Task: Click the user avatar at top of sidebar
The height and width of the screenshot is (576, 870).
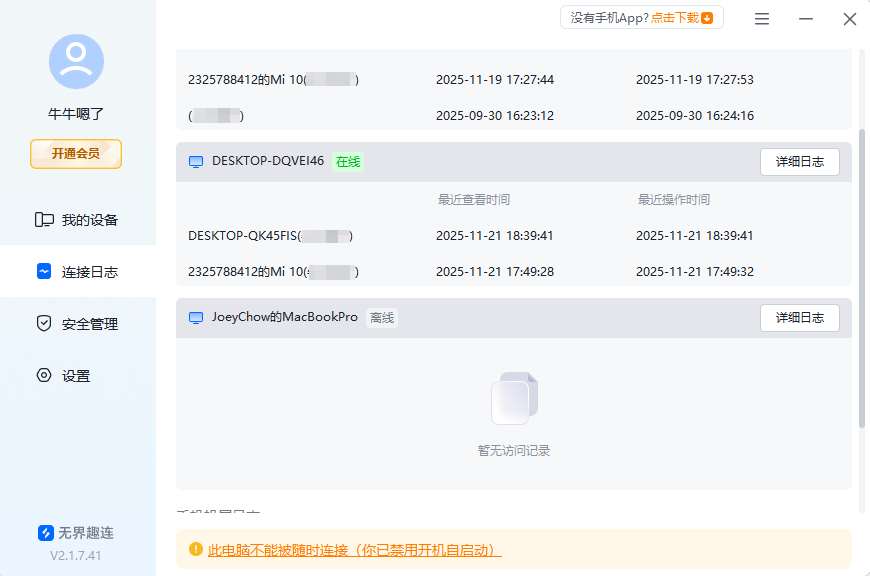Action: coord(75,61)
